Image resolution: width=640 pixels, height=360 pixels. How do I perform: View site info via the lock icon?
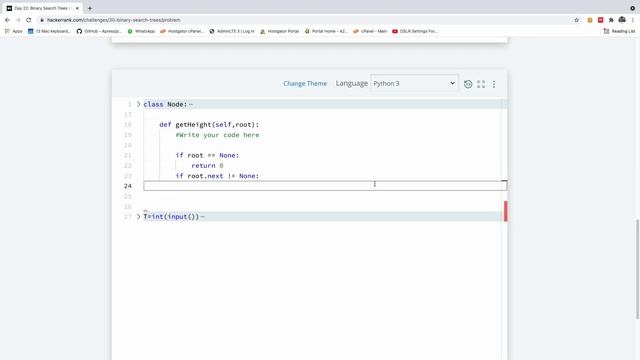[x=42, y=20]
